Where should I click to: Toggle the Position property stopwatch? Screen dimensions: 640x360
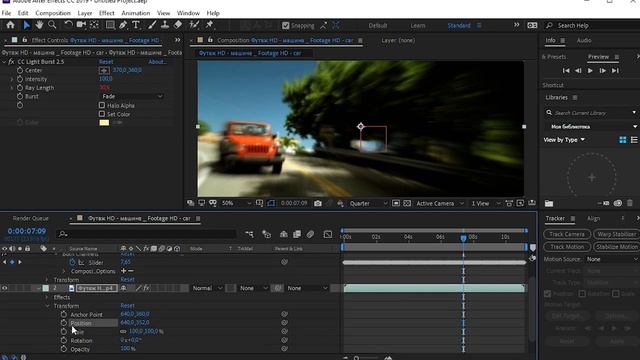tap(64, 323)
